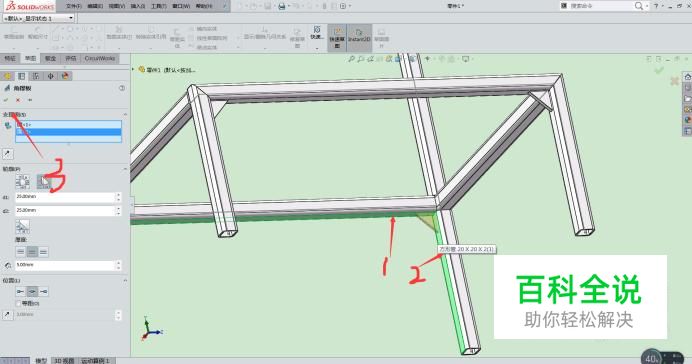
Task: Set thickness to outer side
Action: [43, 252]
